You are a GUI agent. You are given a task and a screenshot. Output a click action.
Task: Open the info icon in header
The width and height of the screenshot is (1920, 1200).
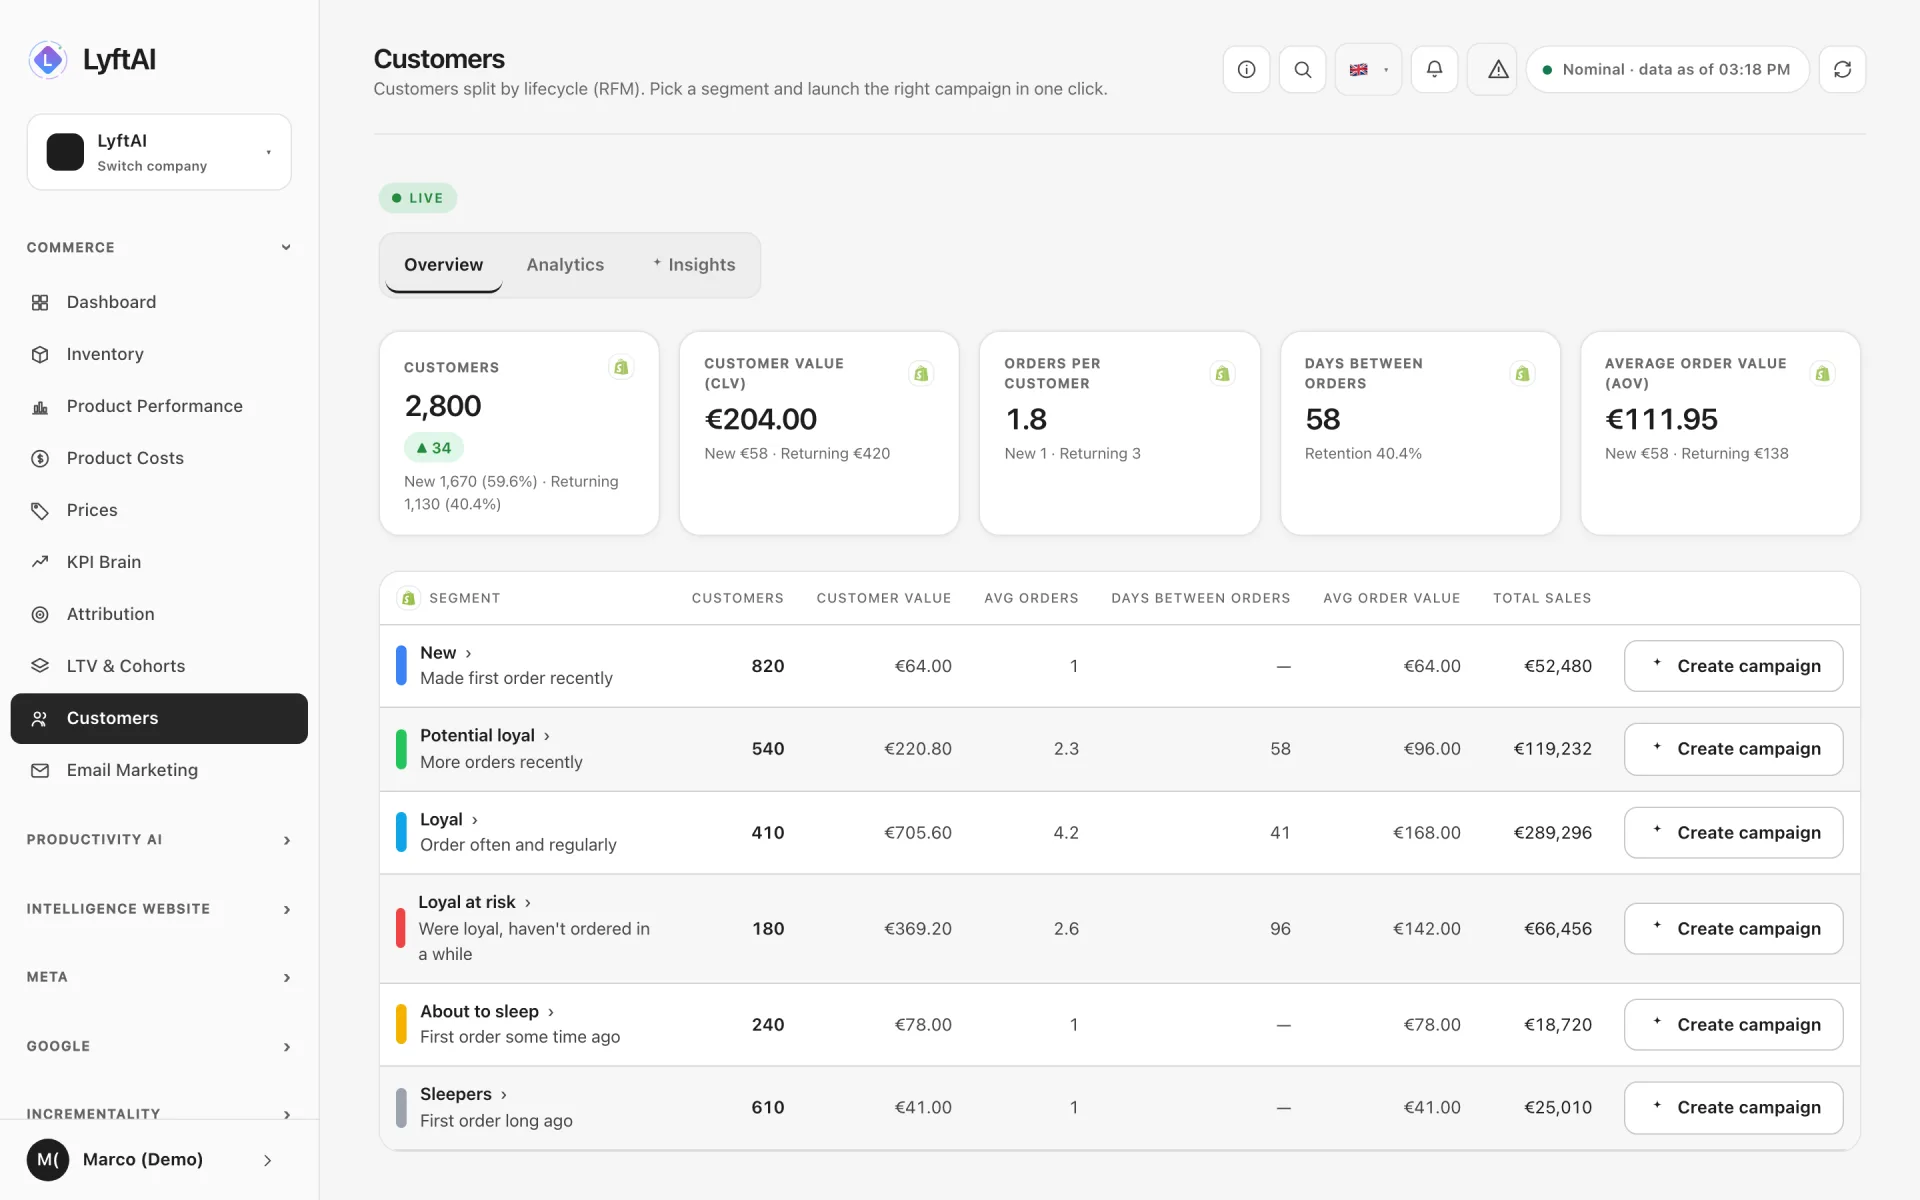point(1246,69)
